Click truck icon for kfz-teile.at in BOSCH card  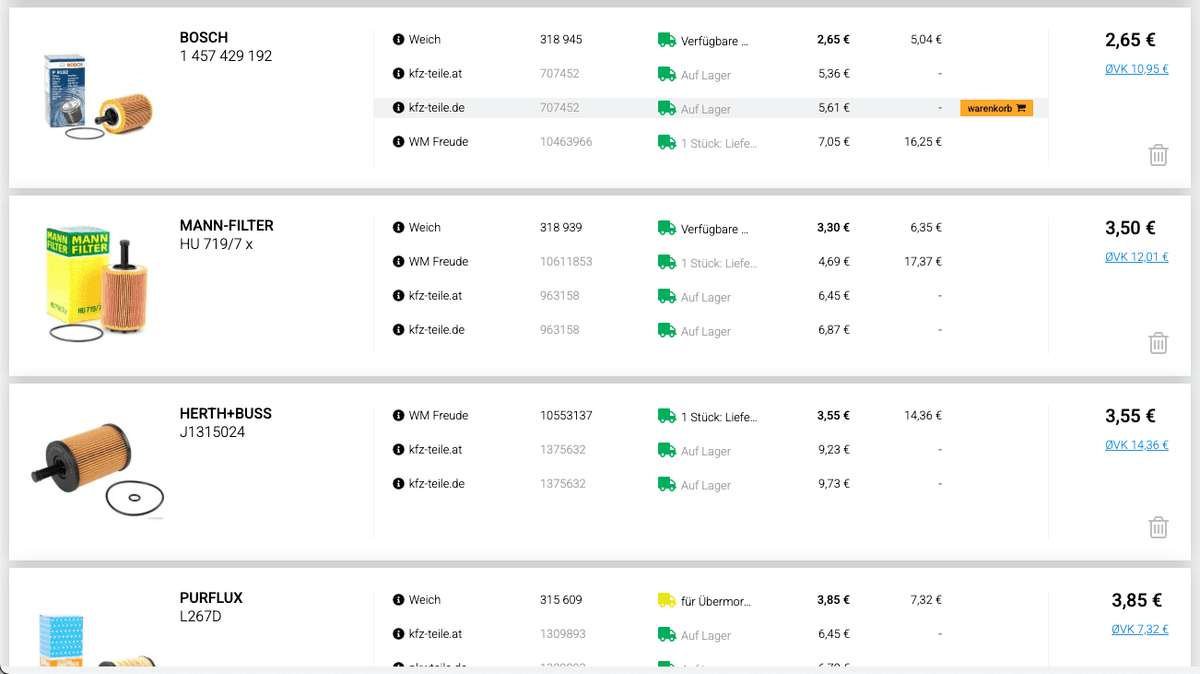(667, 74)
